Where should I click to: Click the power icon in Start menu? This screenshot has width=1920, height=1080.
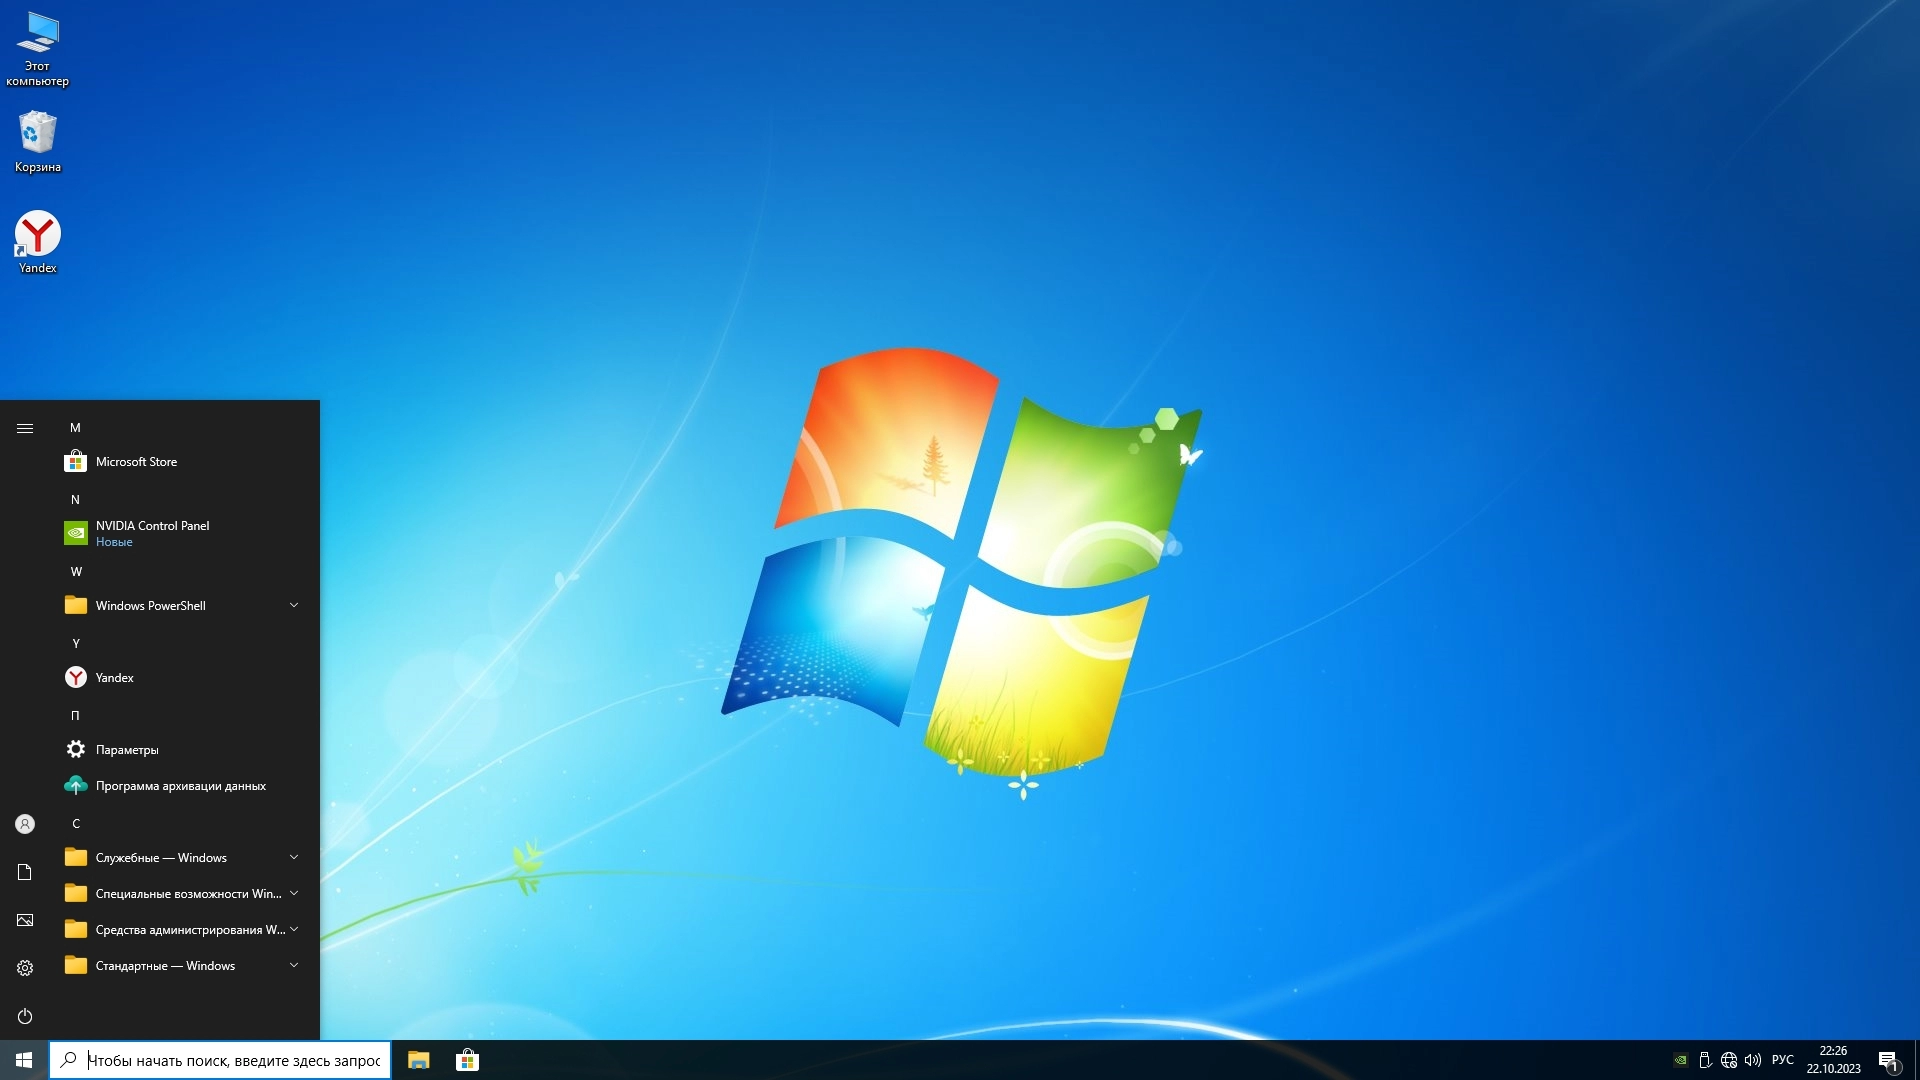pyautogui.click(x=25, y=1016)
